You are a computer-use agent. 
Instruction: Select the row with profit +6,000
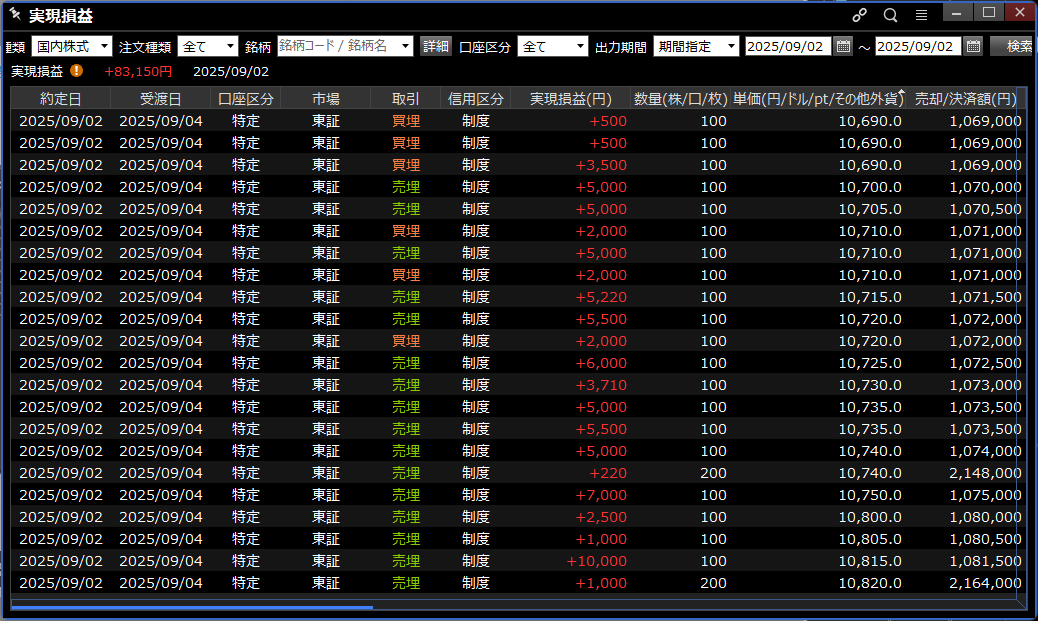pos(516,363)
